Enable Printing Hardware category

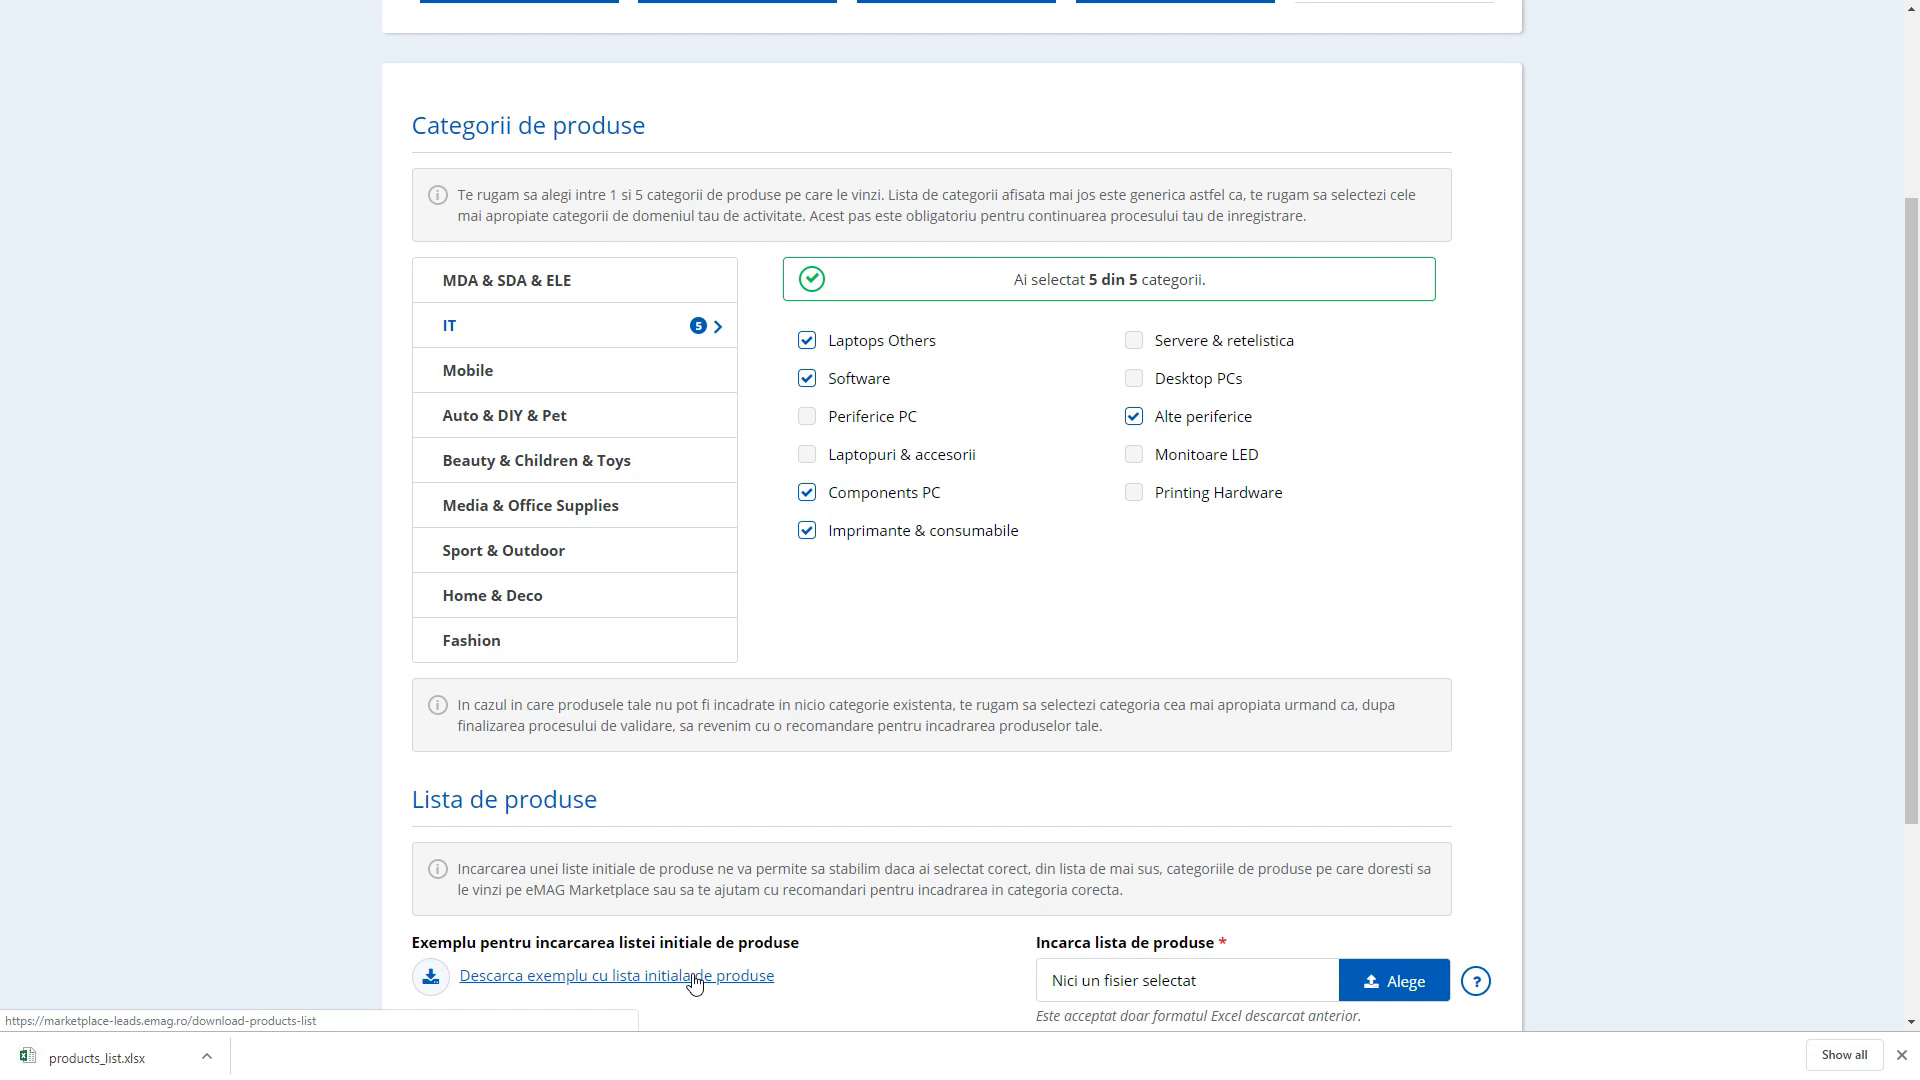pos(1134,492)
